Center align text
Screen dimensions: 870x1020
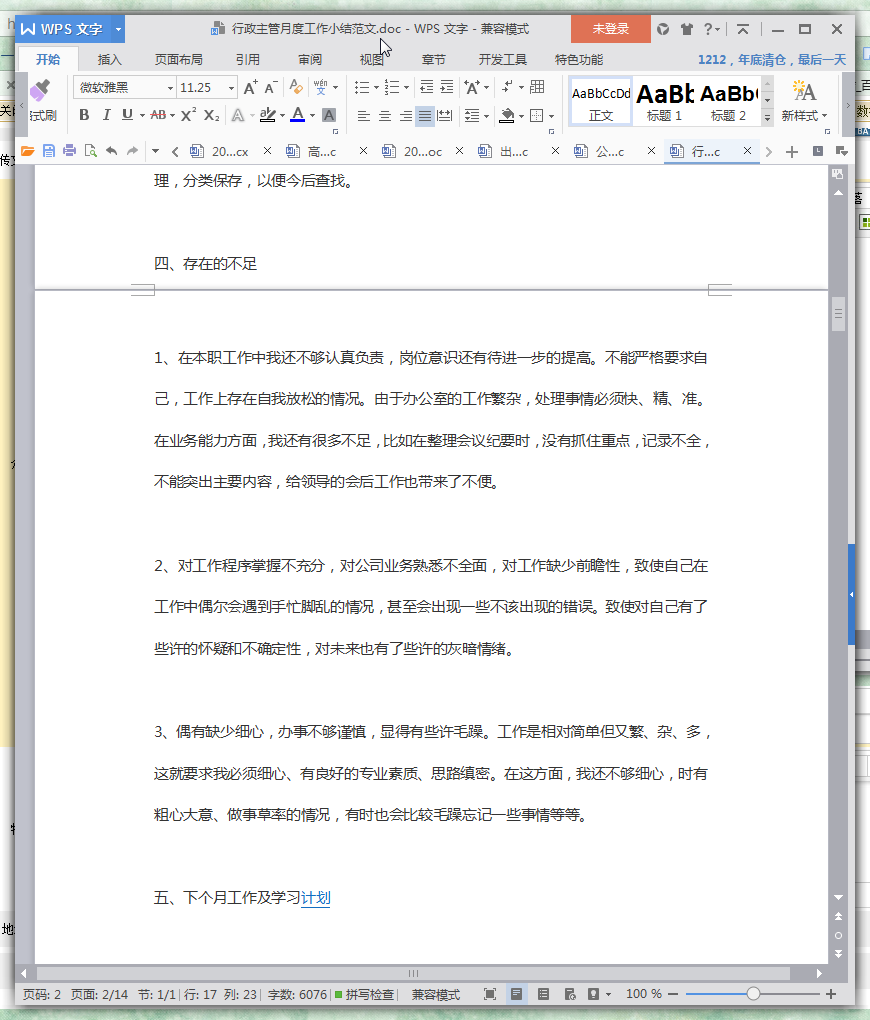(x=385, y=116)
